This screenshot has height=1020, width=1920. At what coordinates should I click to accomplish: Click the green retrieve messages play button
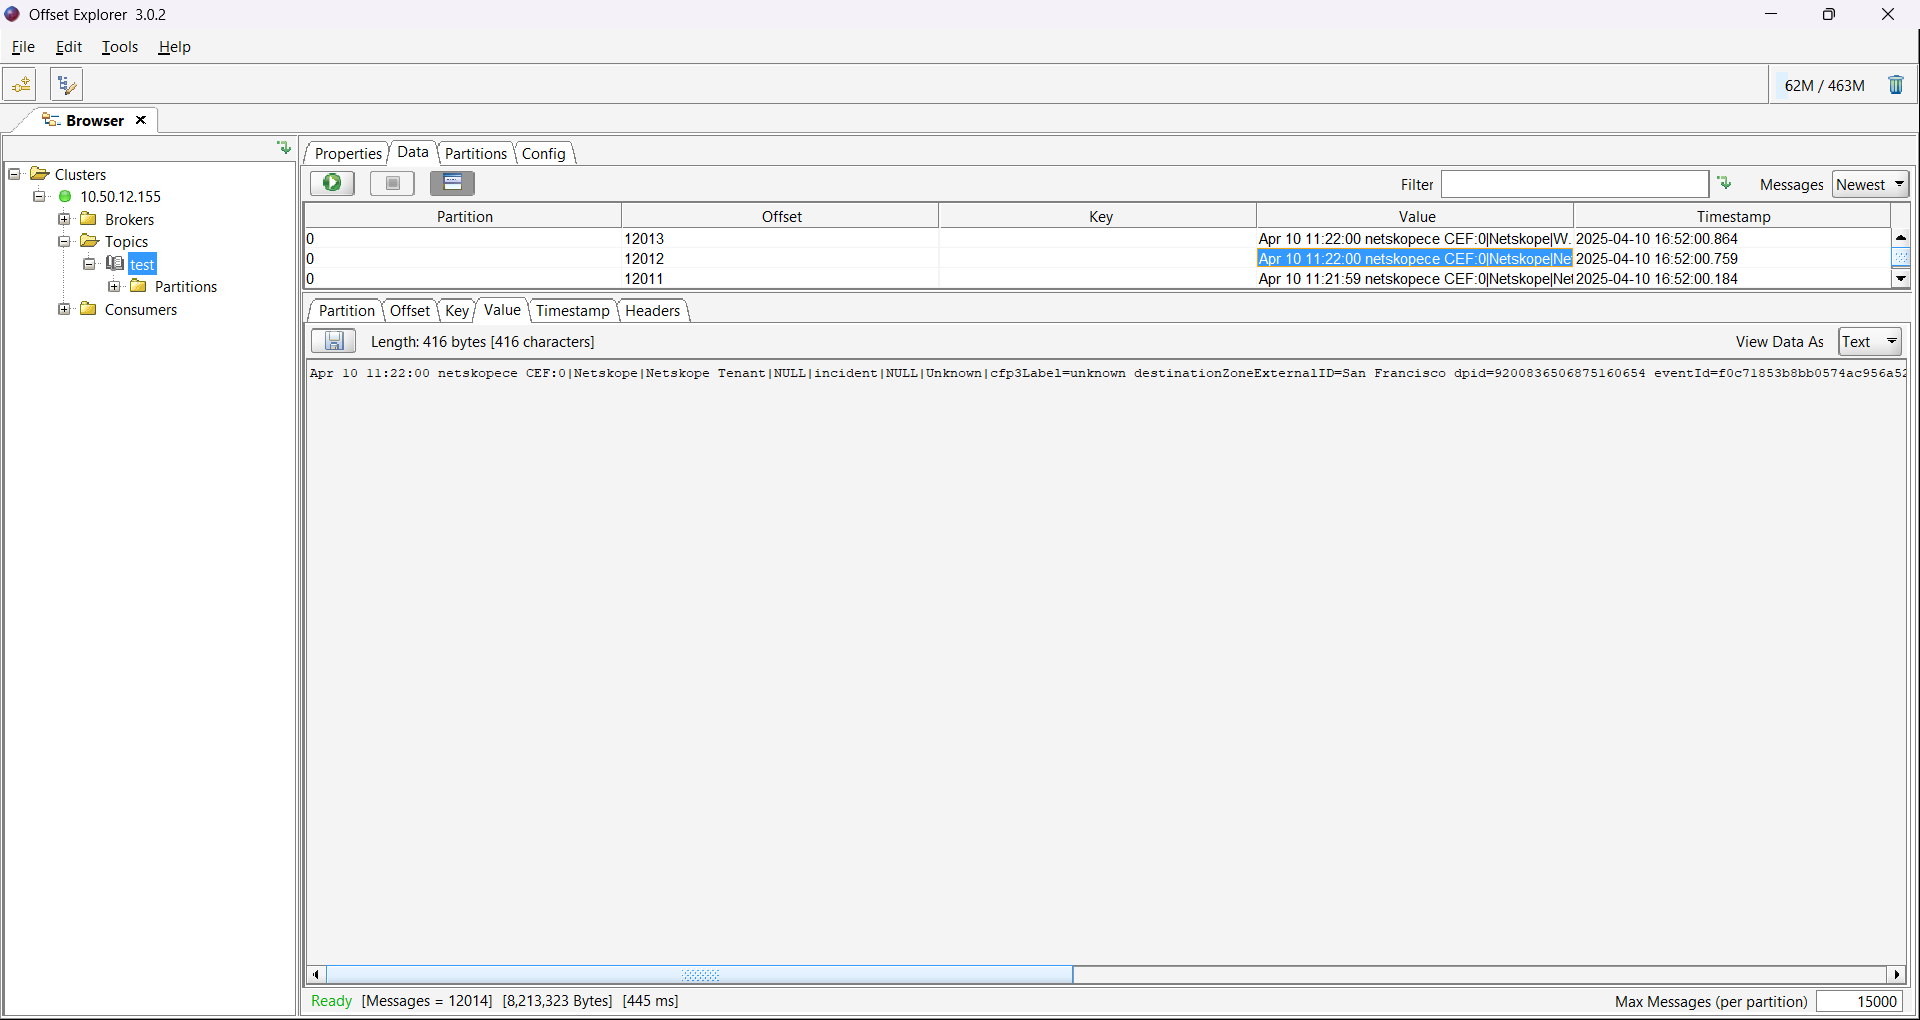(x=332, y=183)
